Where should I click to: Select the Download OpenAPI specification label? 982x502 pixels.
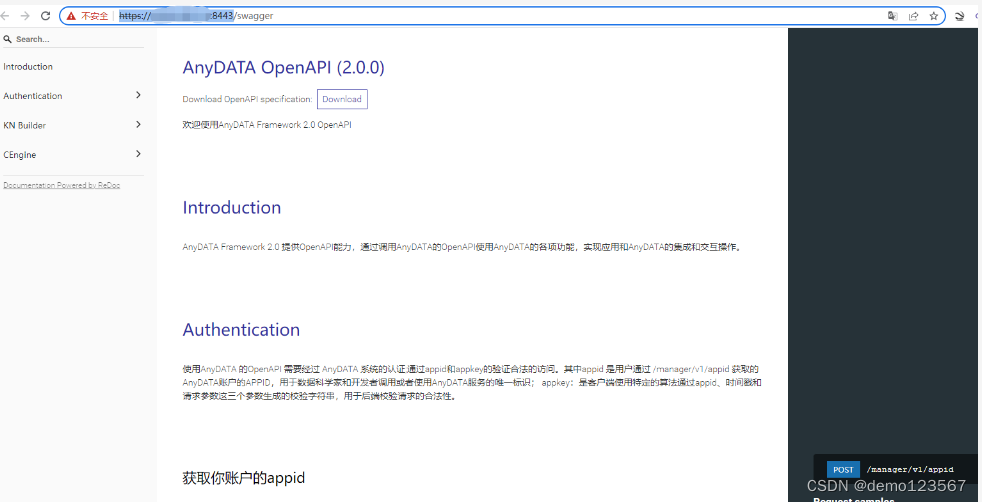coord(247,99)
